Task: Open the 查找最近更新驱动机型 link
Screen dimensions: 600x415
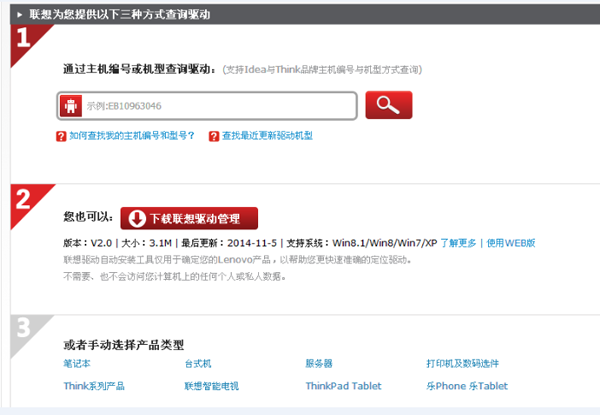Action: click(x=267, y=136)
